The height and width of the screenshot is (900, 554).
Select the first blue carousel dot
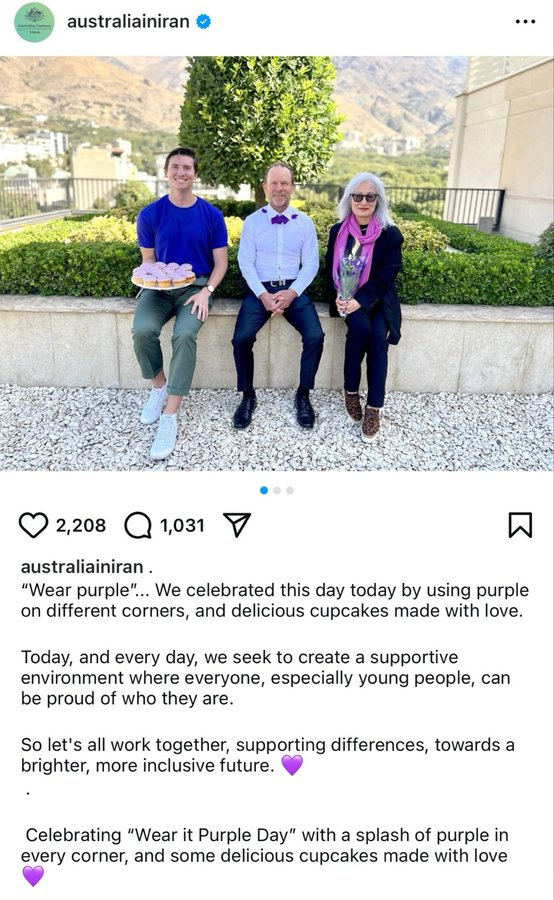click(264, 490)
